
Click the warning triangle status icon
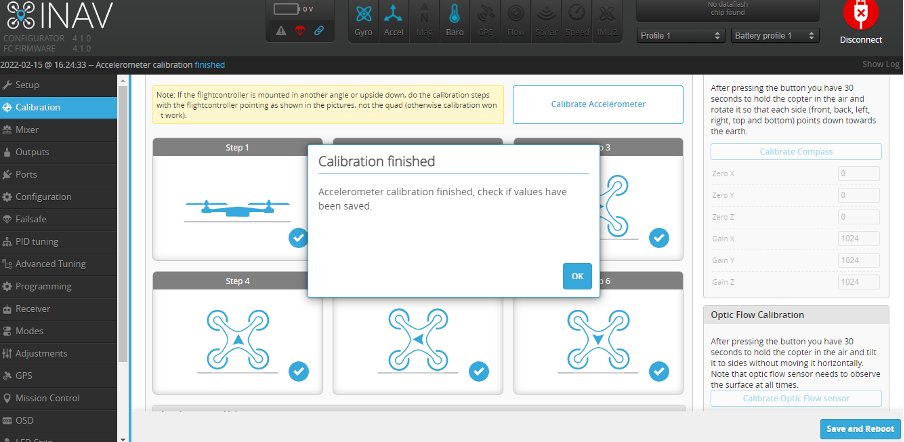click(x=281, y=32)
